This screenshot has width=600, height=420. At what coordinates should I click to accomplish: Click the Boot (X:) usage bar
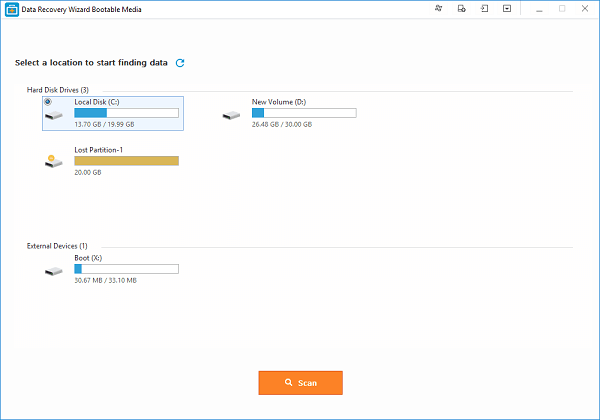pyautogui.click(x=126, y=269)
